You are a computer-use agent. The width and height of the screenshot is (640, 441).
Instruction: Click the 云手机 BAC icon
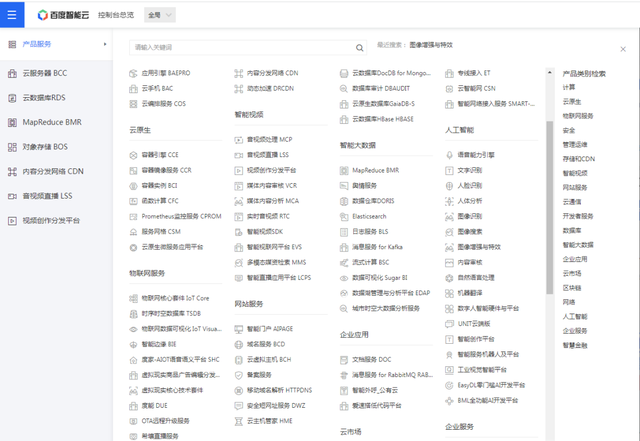pyautogui.click(x=133, y=89)
